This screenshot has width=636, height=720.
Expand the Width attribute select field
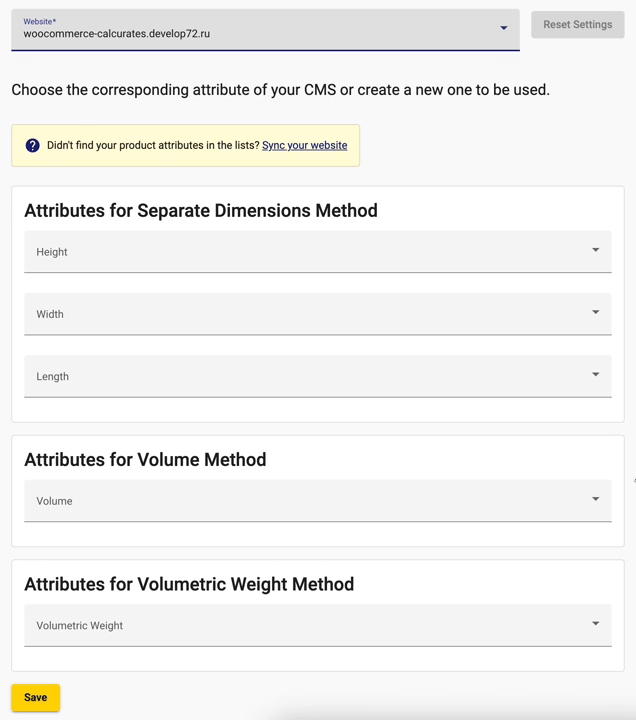(318, 314)
